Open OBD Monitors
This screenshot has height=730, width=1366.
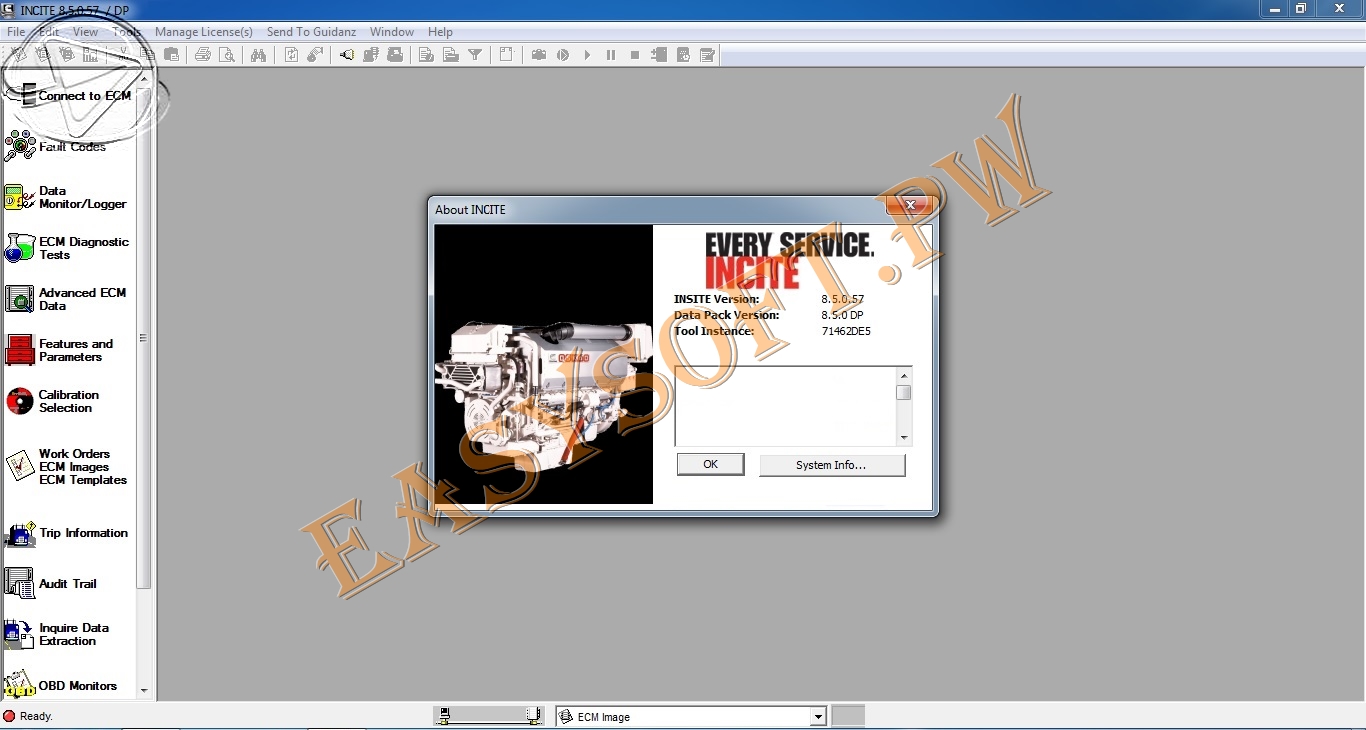point(62,685)
